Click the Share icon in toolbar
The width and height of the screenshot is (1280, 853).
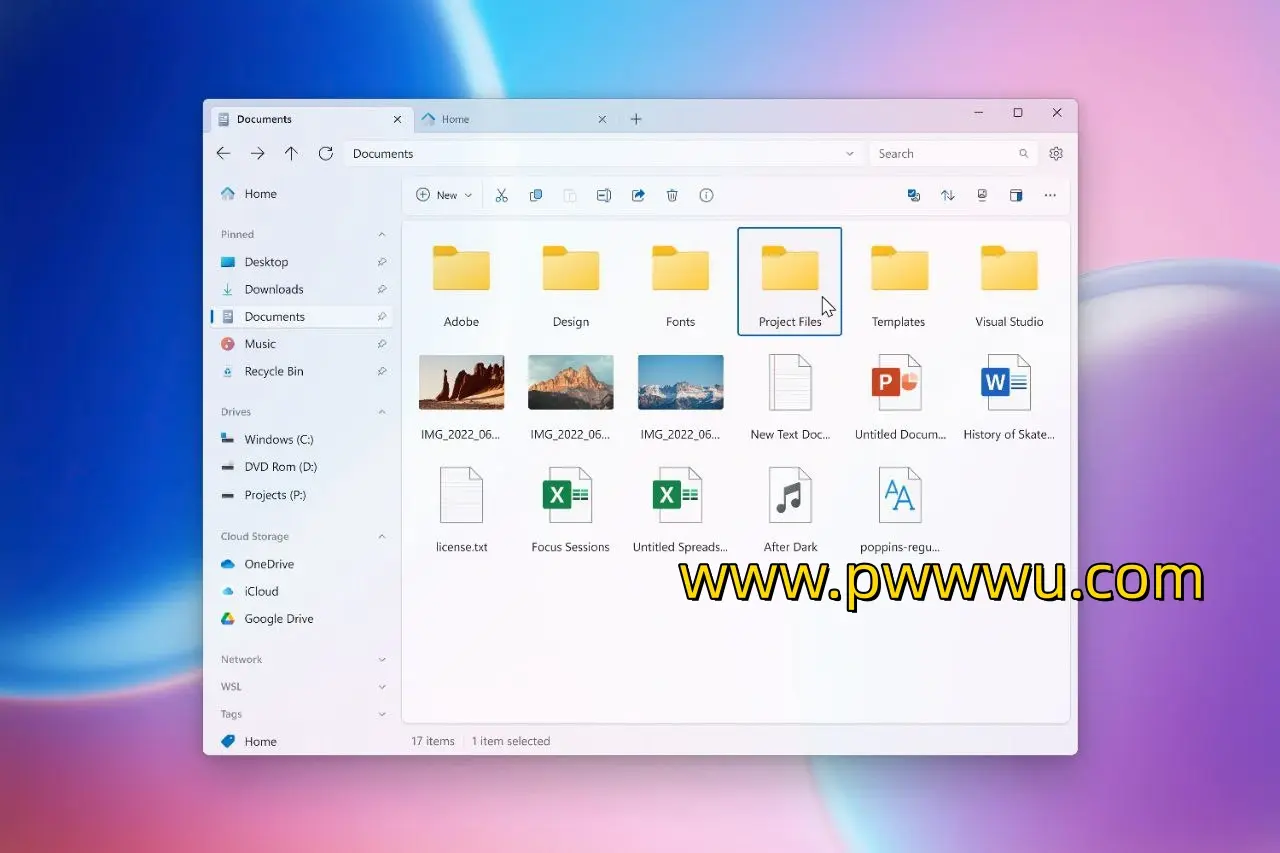638,196
